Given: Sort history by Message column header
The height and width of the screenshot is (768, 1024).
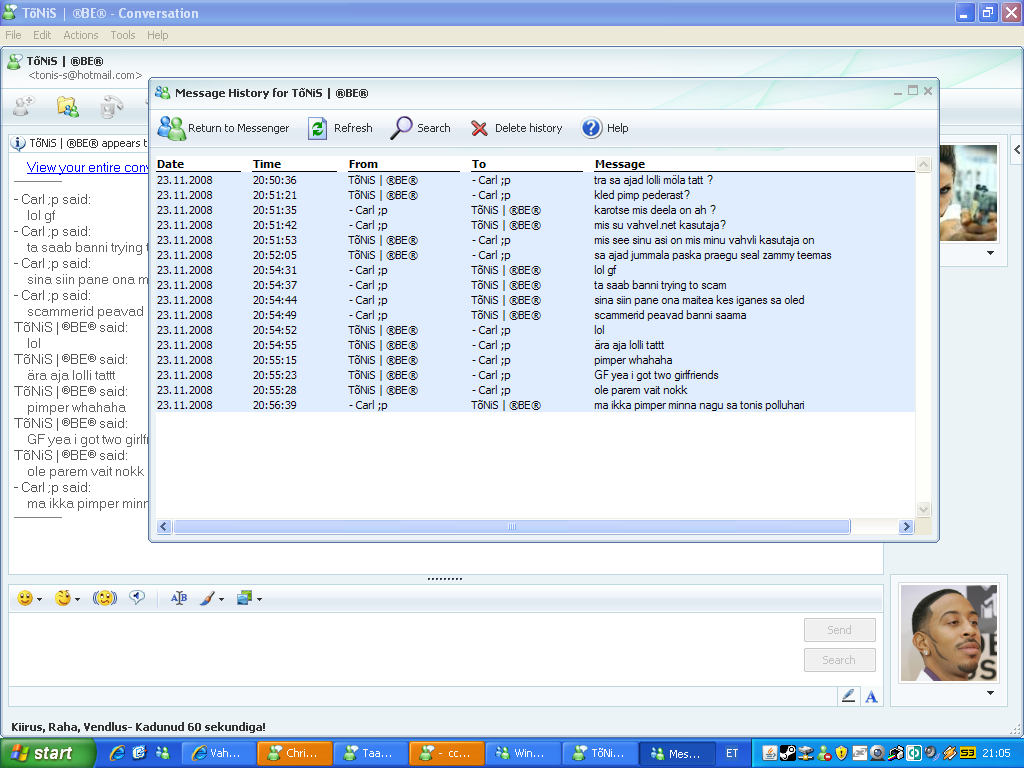Looking at the screenshot, I should coord(620,164).
